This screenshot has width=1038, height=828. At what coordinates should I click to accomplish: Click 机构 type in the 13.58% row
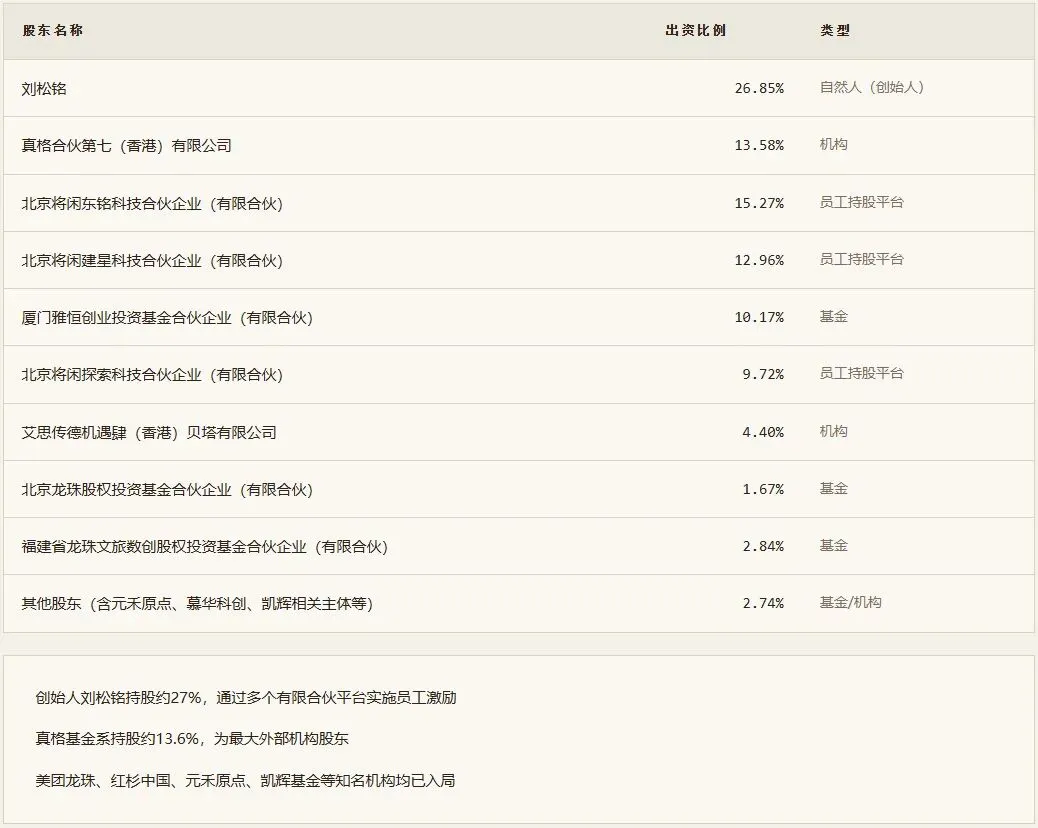click(x=833, y=144)
